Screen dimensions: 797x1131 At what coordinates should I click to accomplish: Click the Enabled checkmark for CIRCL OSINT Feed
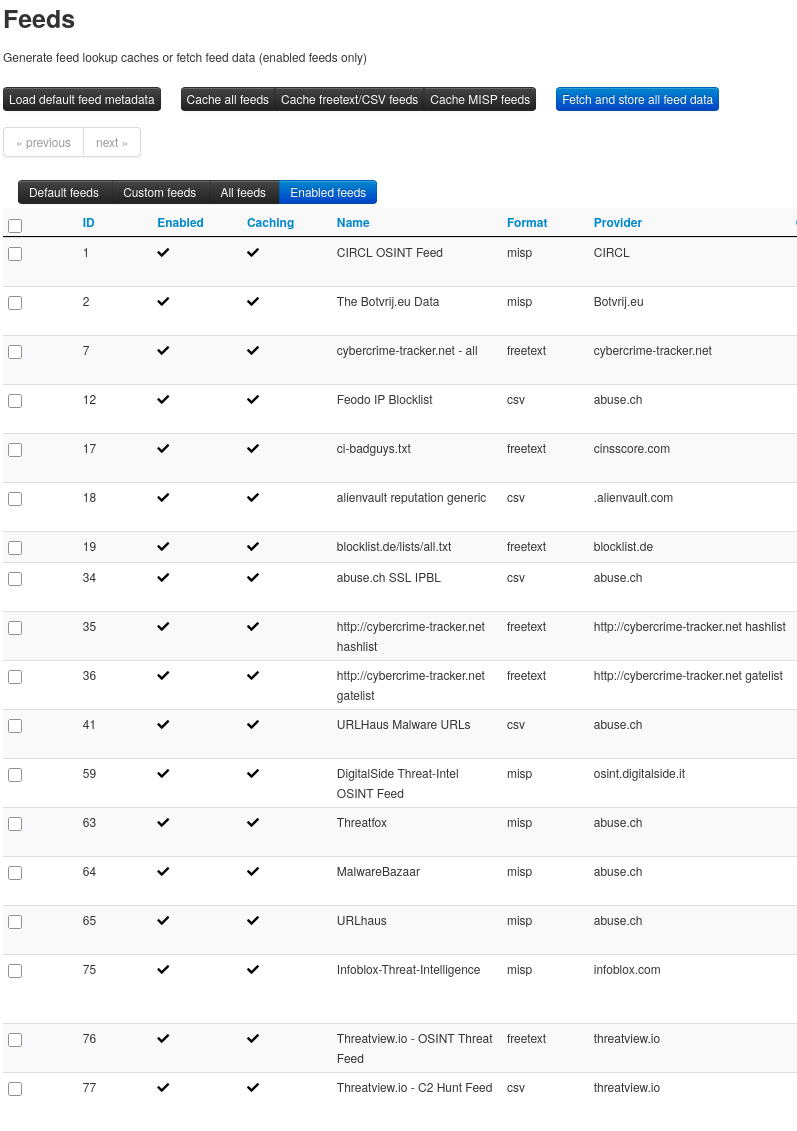tap(163, 252)
